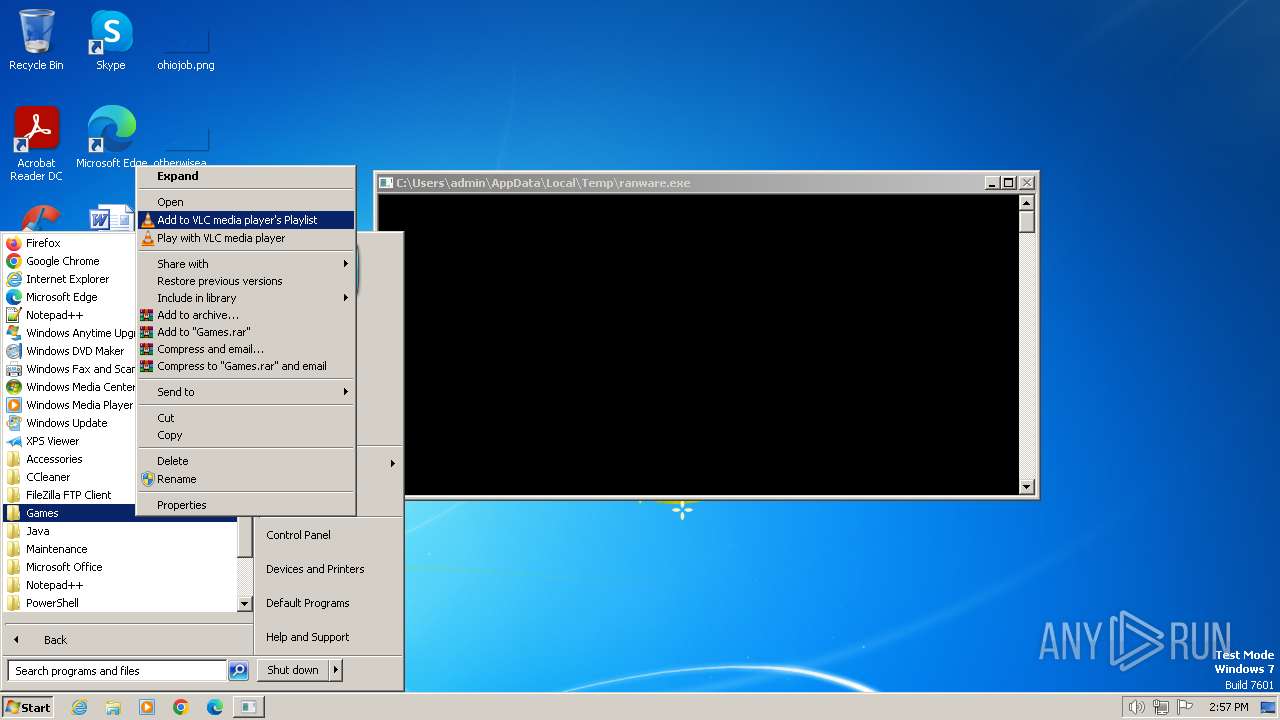This screenshot has height=720, width=1280.
Task: Open Windows Update entry
Action: pyautogui.click(x=66, y=423)
